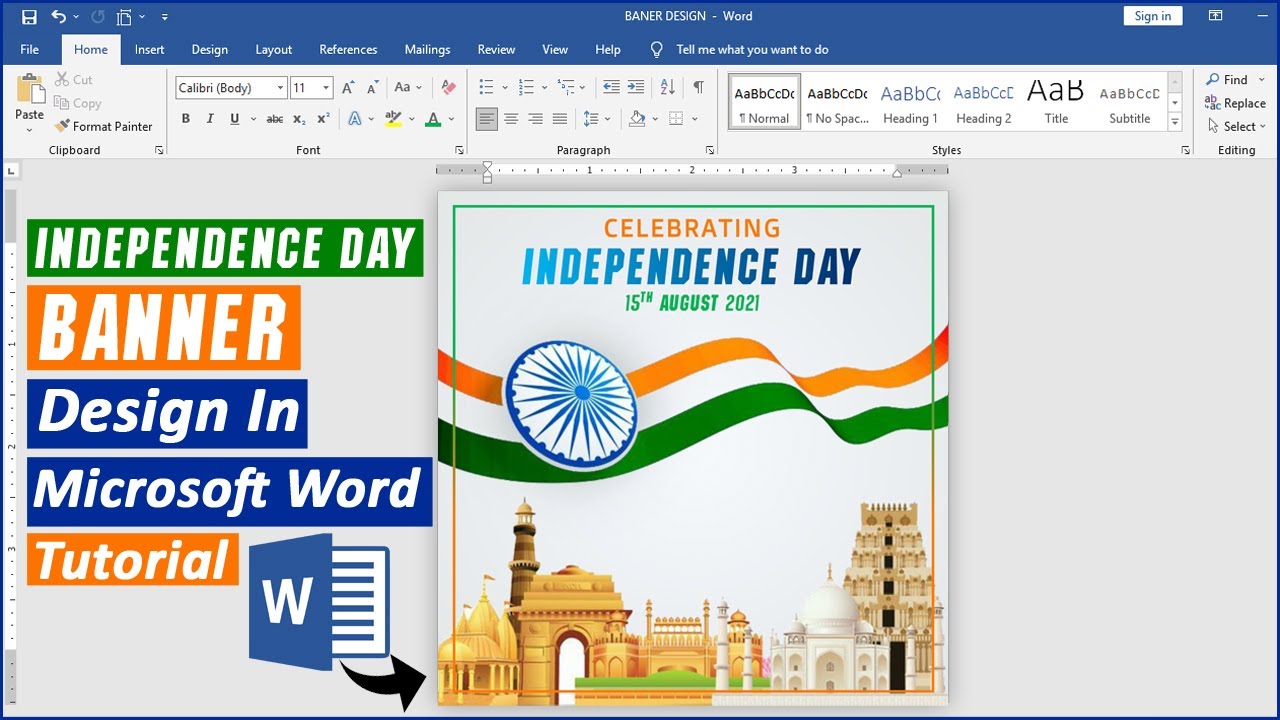Increase the paragraph indent
Screen dimensions: 1280x720
636,87
